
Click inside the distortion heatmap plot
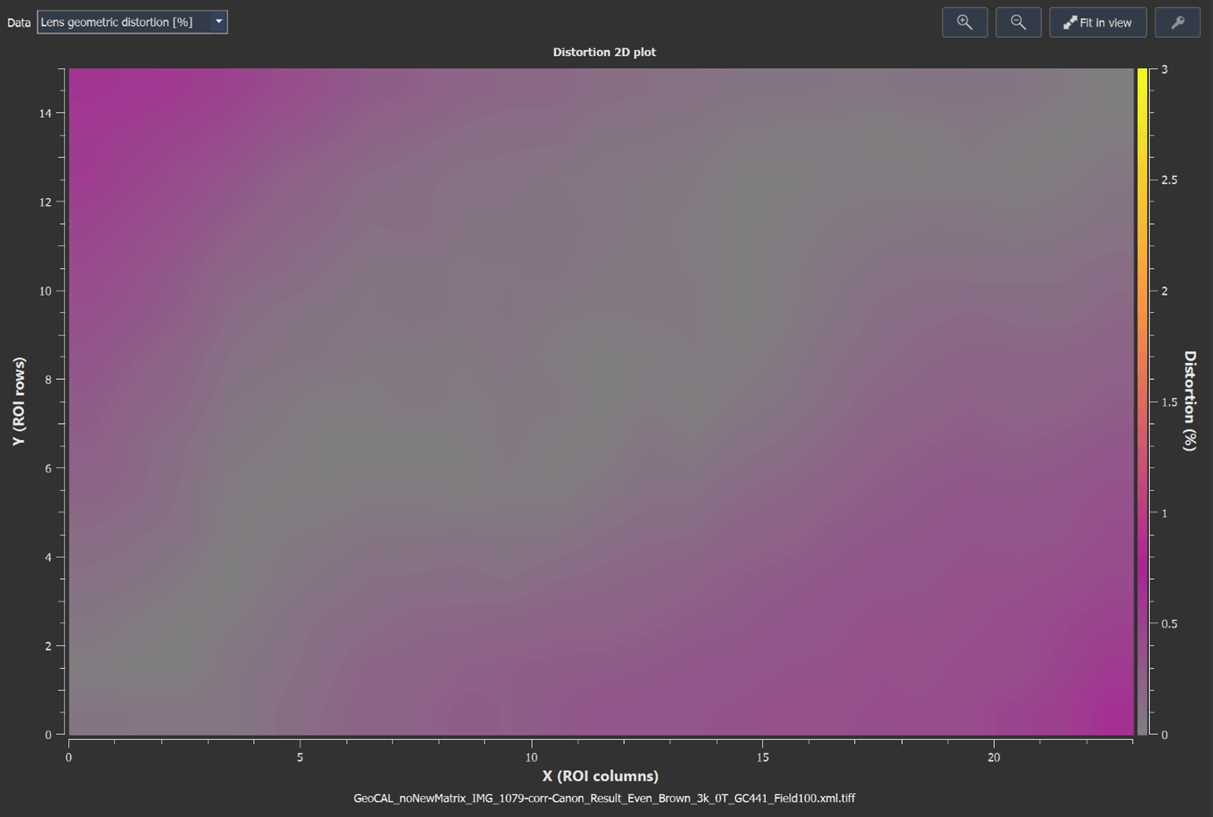(x=600, y=401)
